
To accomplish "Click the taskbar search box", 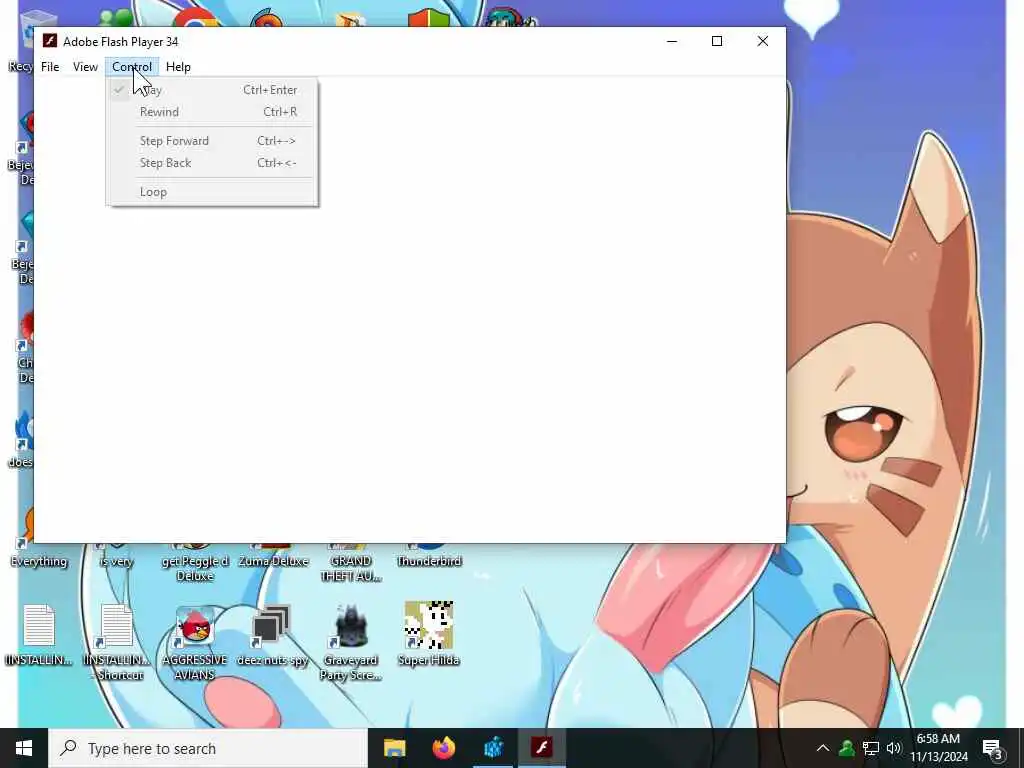I will 208,748.
